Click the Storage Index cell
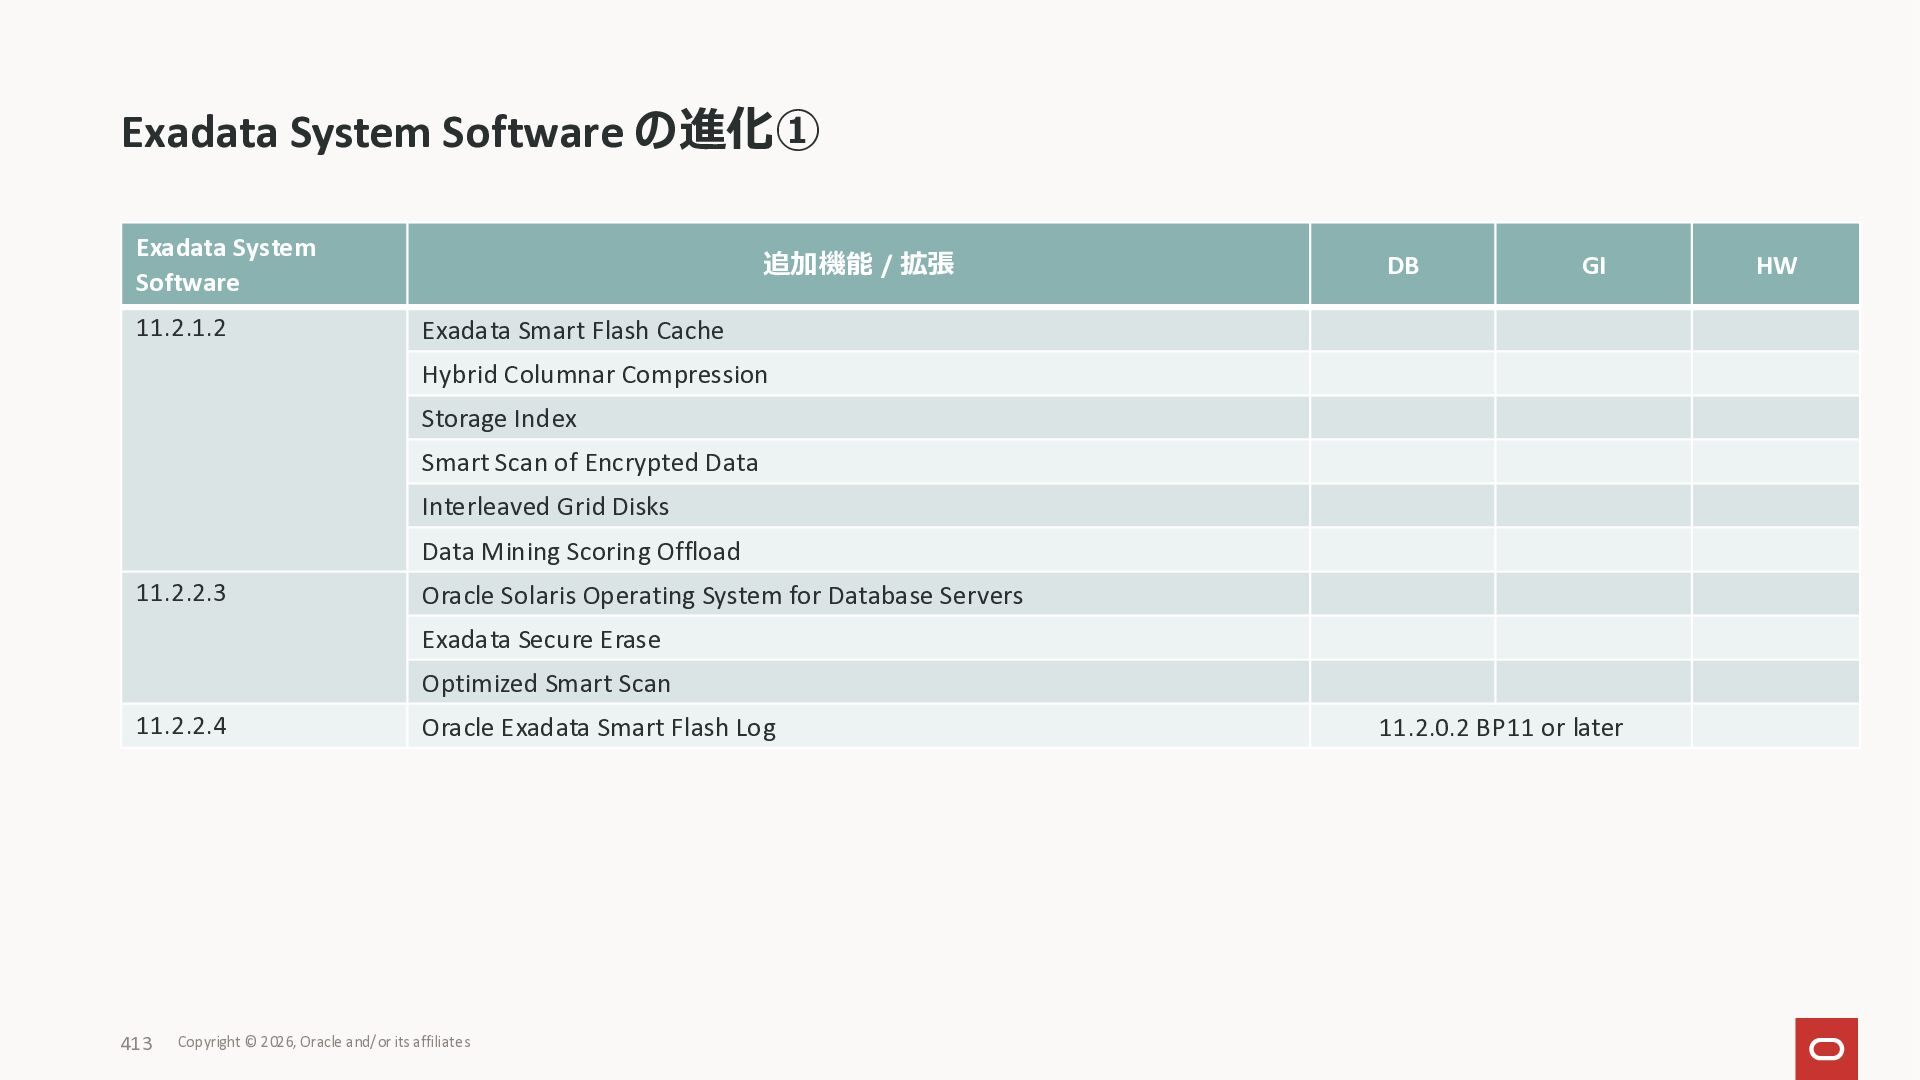This screenshot has width=1920, height=1080. (499, 419)
